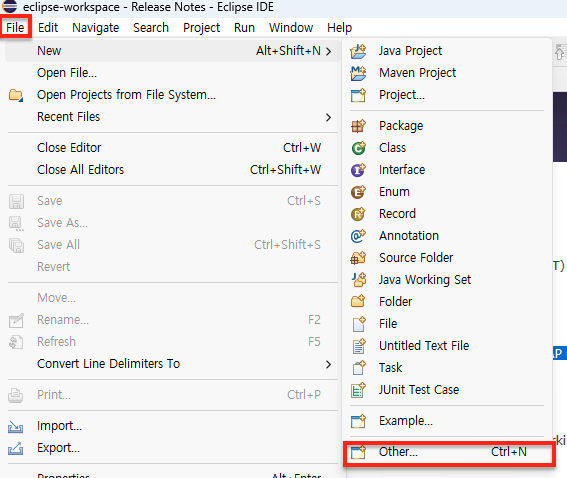Click the Java Project icon
567x478 pixels.
[358, 51]
